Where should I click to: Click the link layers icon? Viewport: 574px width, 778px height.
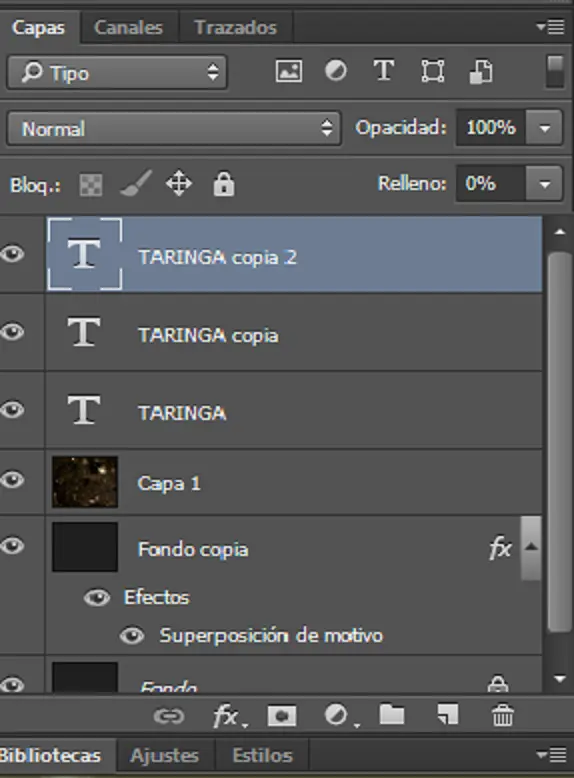pyautogui.click(x=169, y=716)
